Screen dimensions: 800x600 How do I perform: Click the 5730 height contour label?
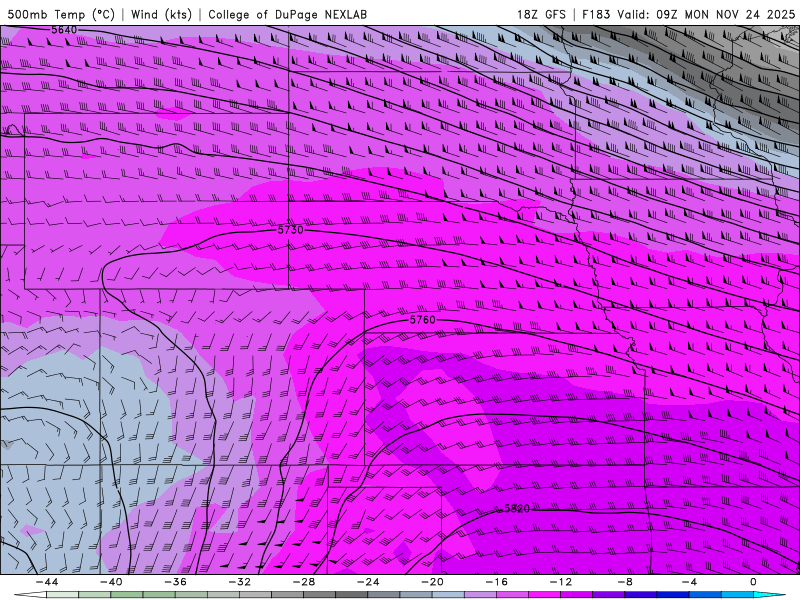[x=290, y=230]
